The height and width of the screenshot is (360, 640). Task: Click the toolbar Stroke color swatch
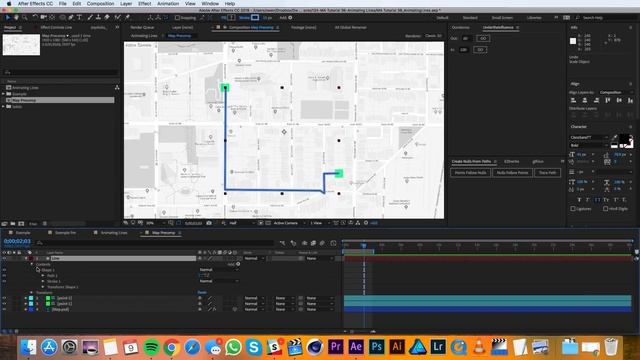pyautogui.click(x=255, y=18)
